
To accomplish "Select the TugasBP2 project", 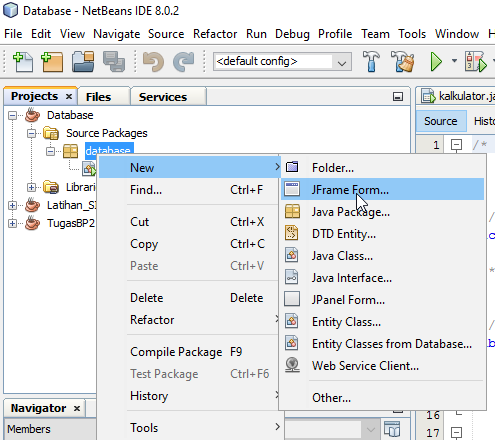I will (x=70, y=223).
